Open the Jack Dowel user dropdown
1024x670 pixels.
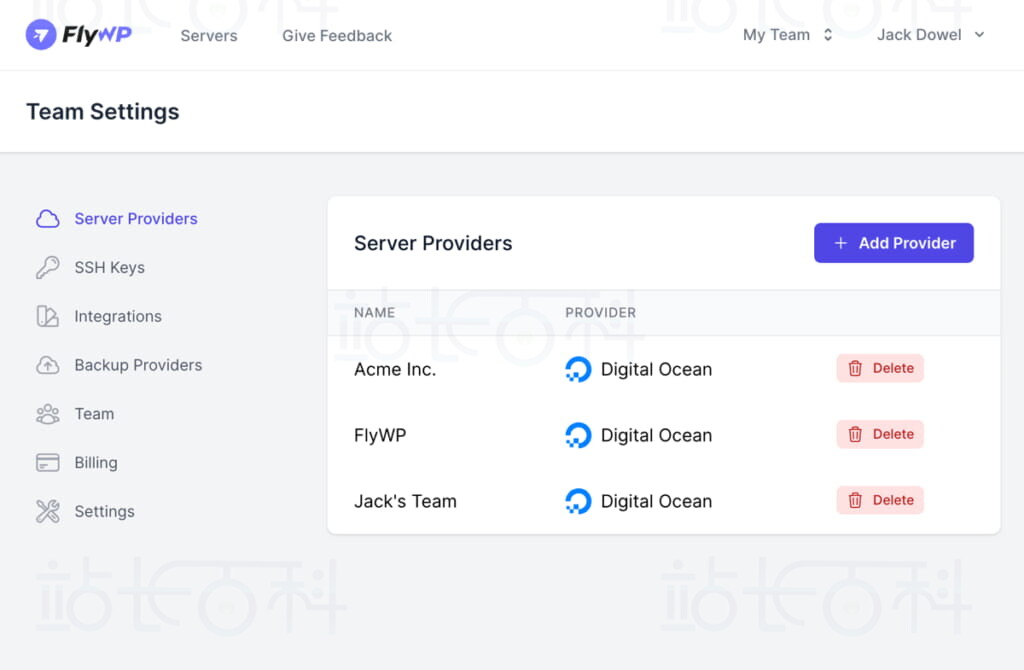click(930, 35)
